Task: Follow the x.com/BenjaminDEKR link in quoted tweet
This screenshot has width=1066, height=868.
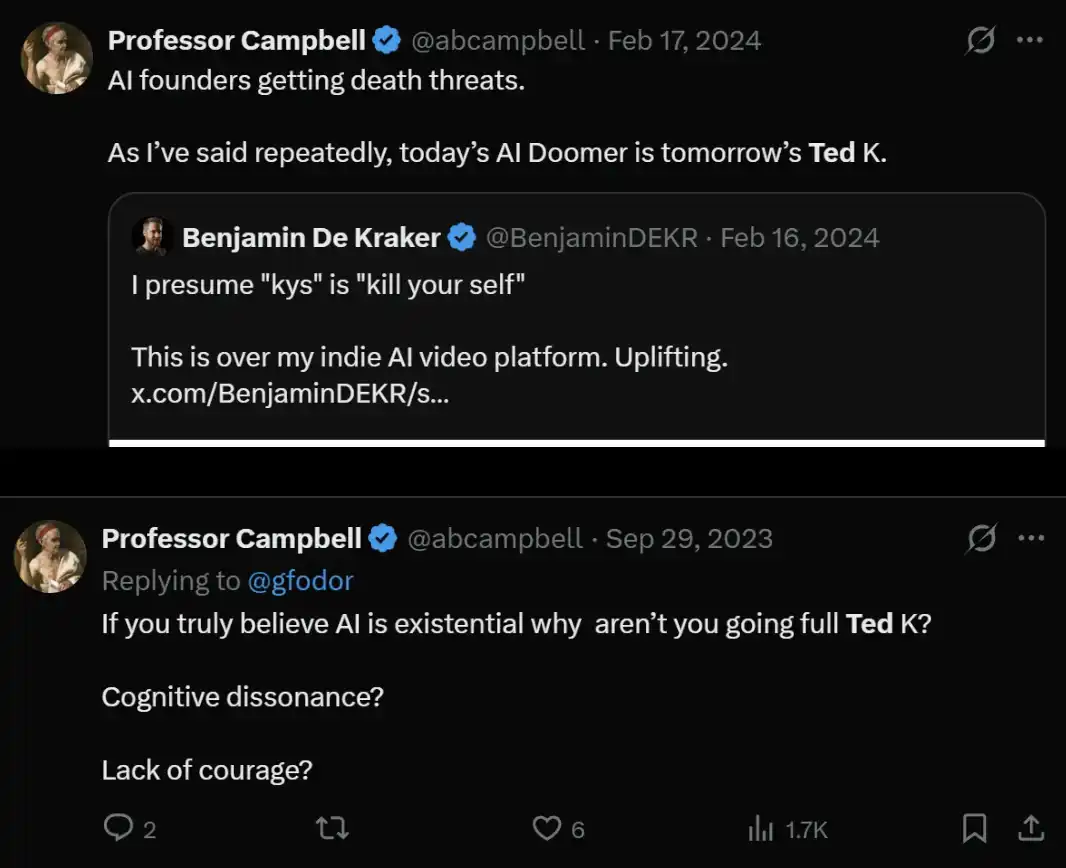Action: [x=290, y=393]
